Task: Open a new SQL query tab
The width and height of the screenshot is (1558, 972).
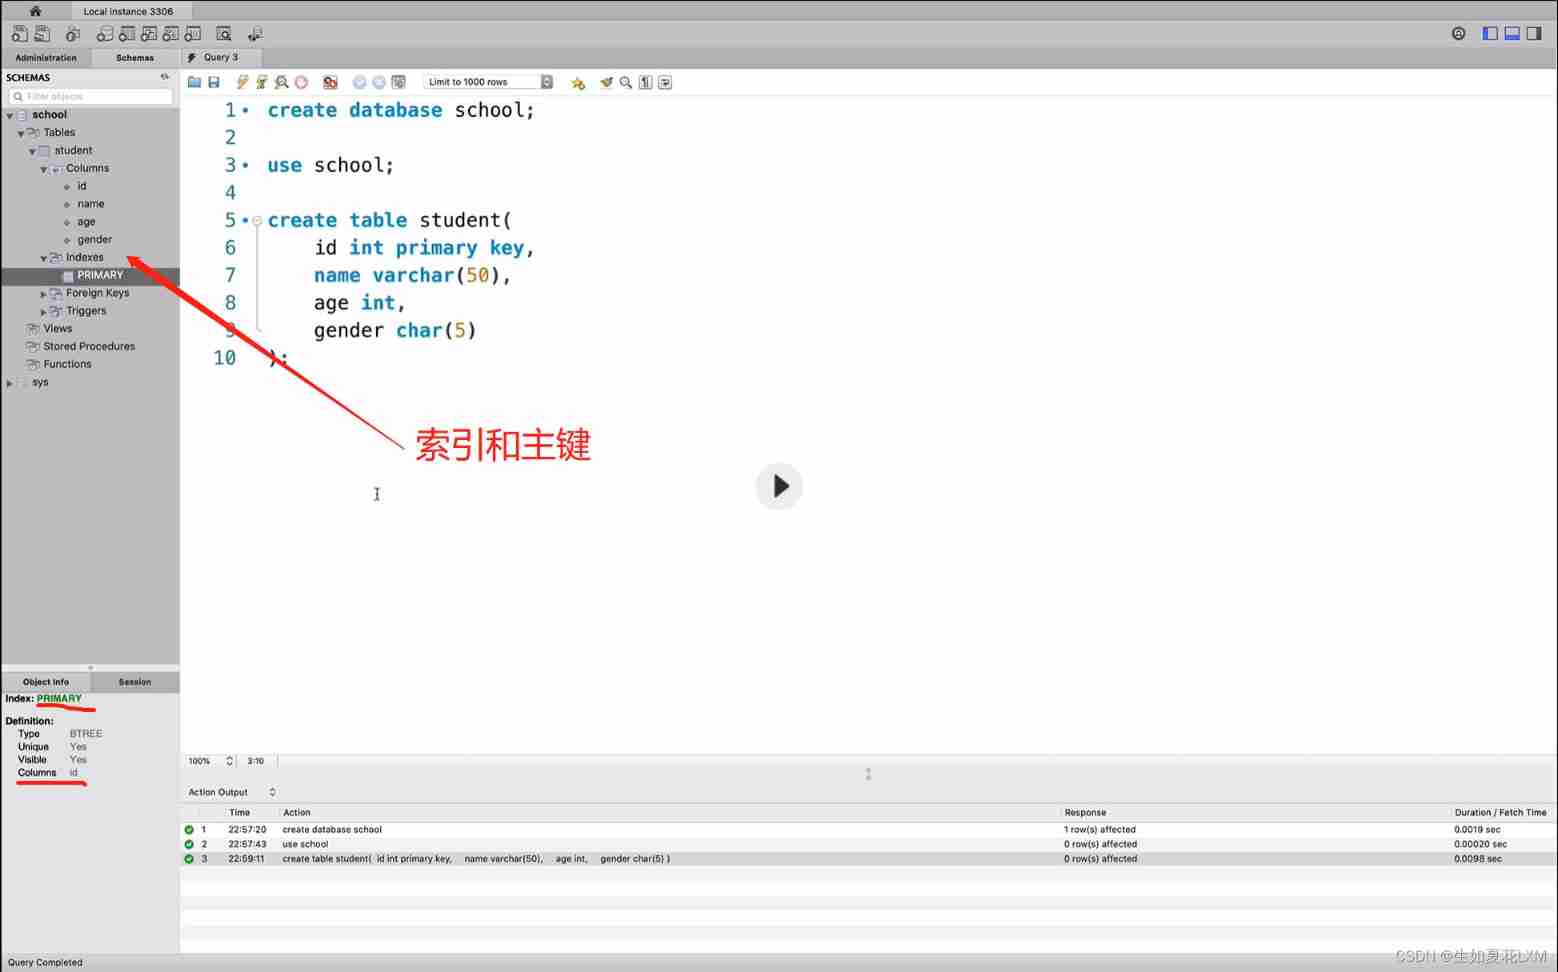Action: pyautogui.click(x=20, y=34)
